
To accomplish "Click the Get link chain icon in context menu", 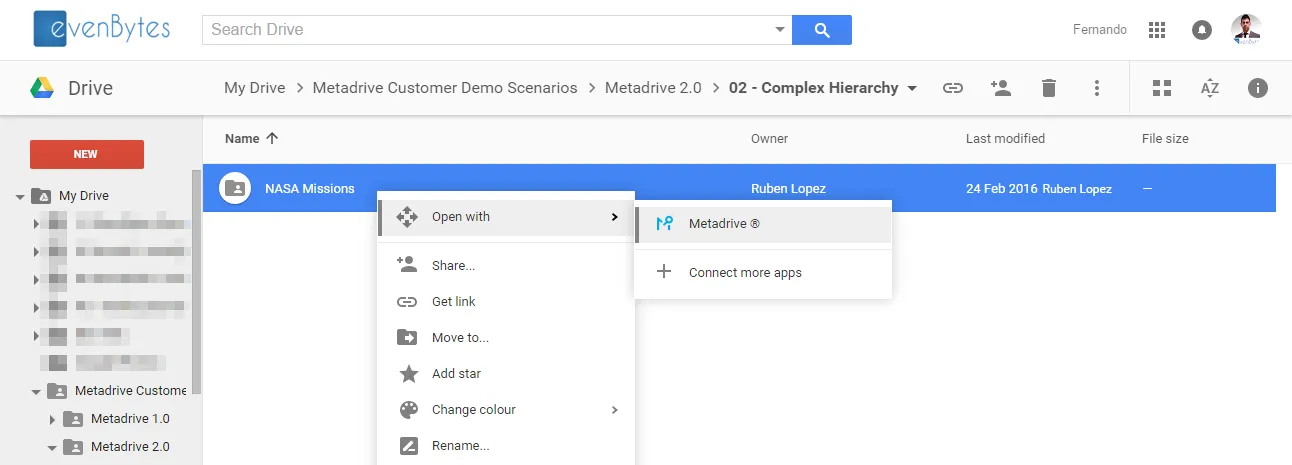I will [407, 301].
